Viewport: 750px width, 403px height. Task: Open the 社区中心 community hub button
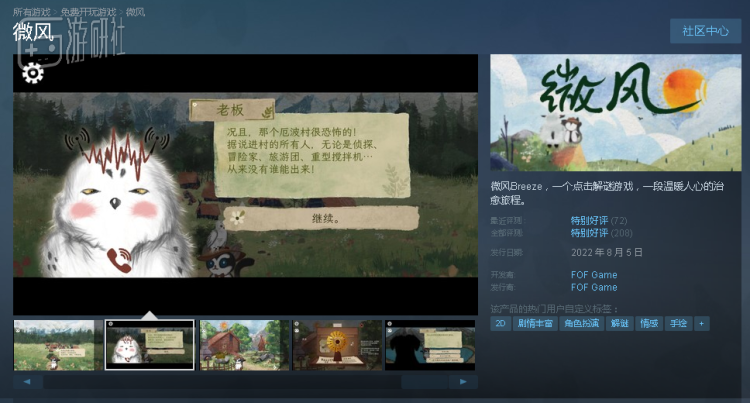[x=706, y=31]
